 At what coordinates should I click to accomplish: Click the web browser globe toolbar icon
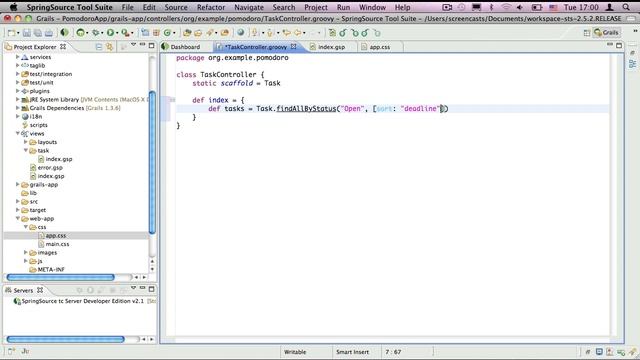[240, 33]
